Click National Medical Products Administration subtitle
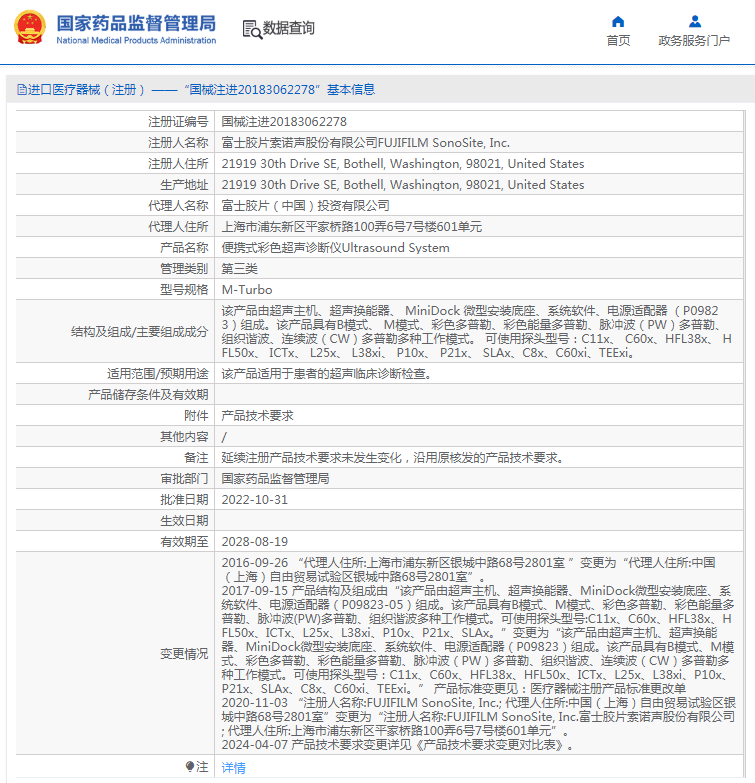 click(136, 40)
